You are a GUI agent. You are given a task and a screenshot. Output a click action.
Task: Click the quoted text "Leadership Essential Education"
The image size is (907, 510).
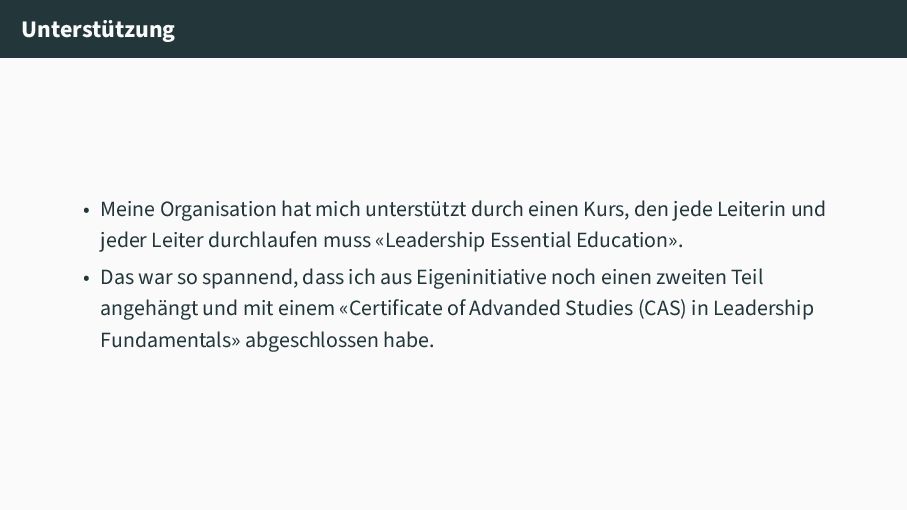[x=526, y=240]
